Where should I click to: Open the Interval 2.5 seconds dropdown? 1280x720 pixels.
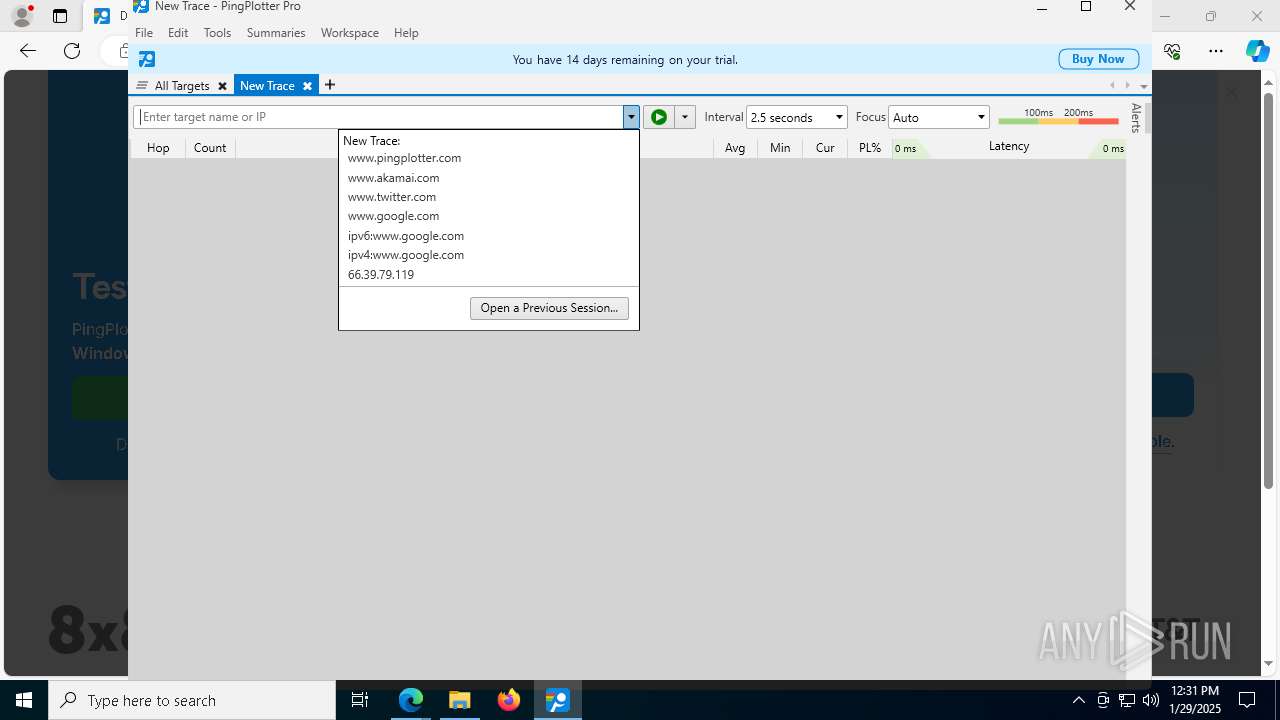(x=797, y=117)
